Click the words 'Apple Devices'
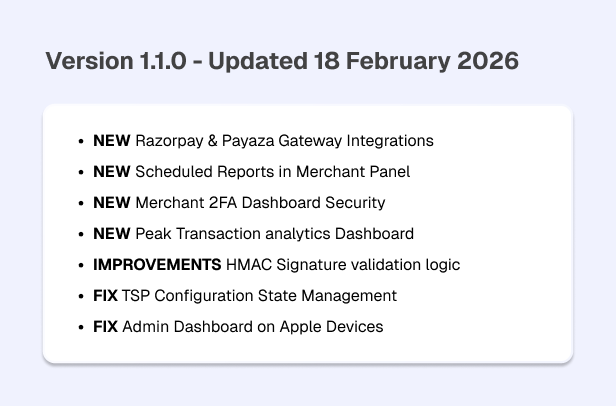The height and width of the screenshot is (406, 616). (332, 327)
